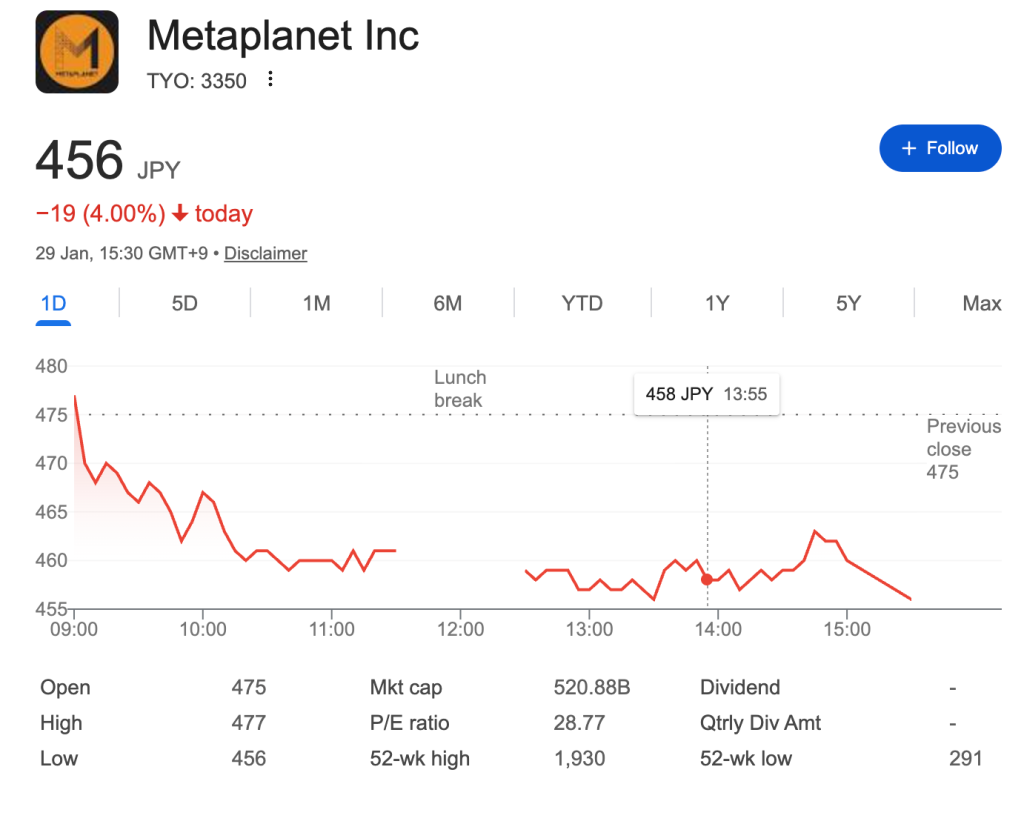Show the 1Y performance chart
This screenshot has height=827, width=1024.
716,303
